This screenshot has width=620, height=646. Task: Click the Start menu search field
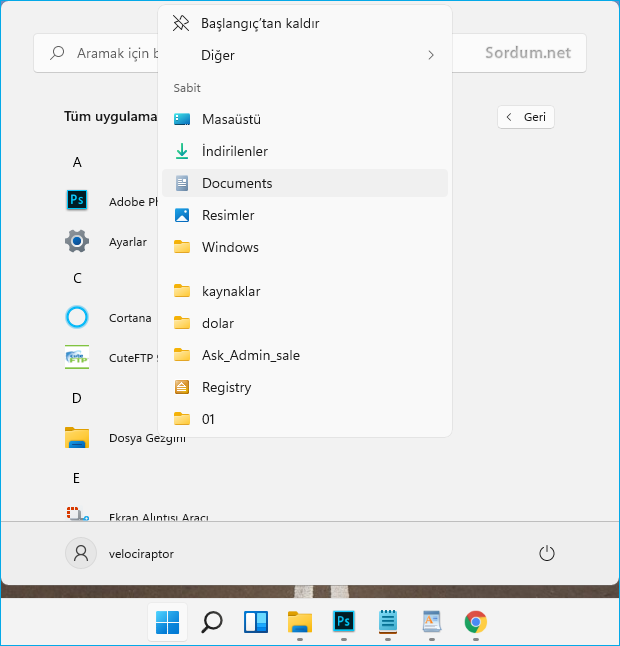[309, 53]
